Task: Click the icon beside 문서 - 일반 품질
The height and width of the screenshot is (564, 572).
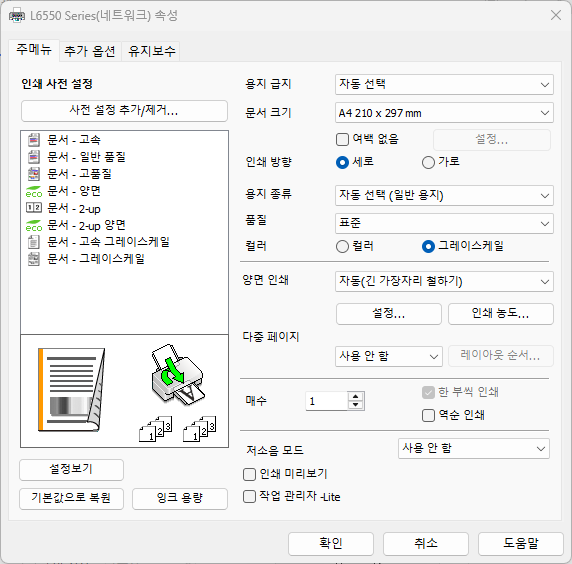Action: [x=34, y=157]
